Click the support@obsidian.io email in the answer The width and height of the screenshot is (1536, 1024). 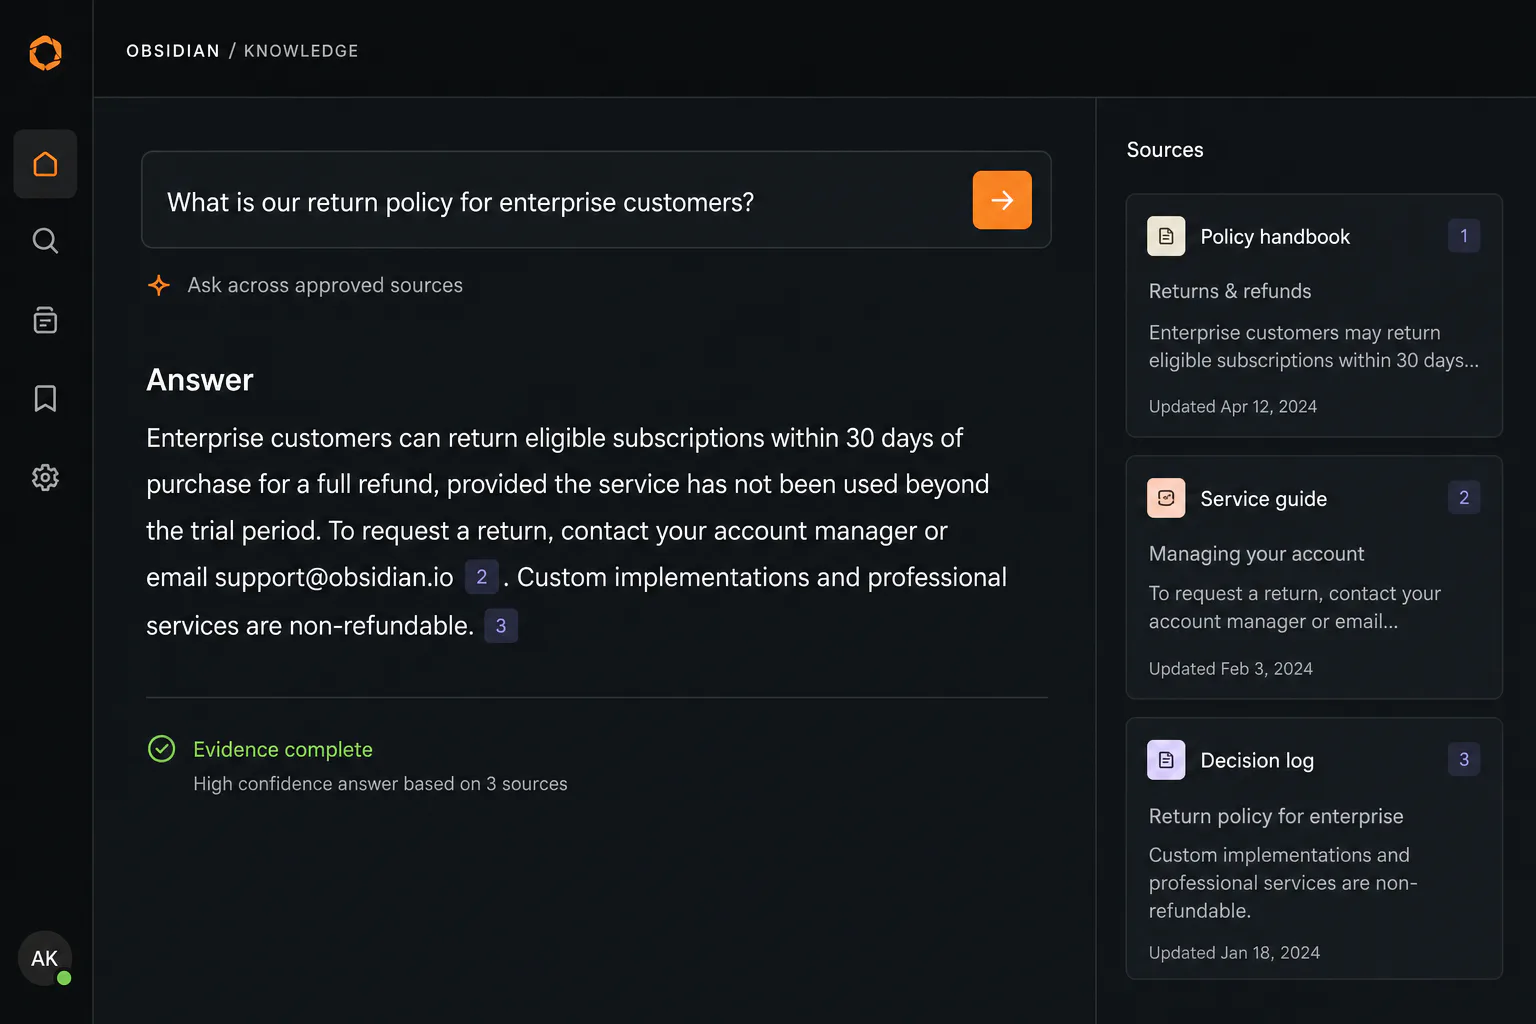tap(334, 578)
